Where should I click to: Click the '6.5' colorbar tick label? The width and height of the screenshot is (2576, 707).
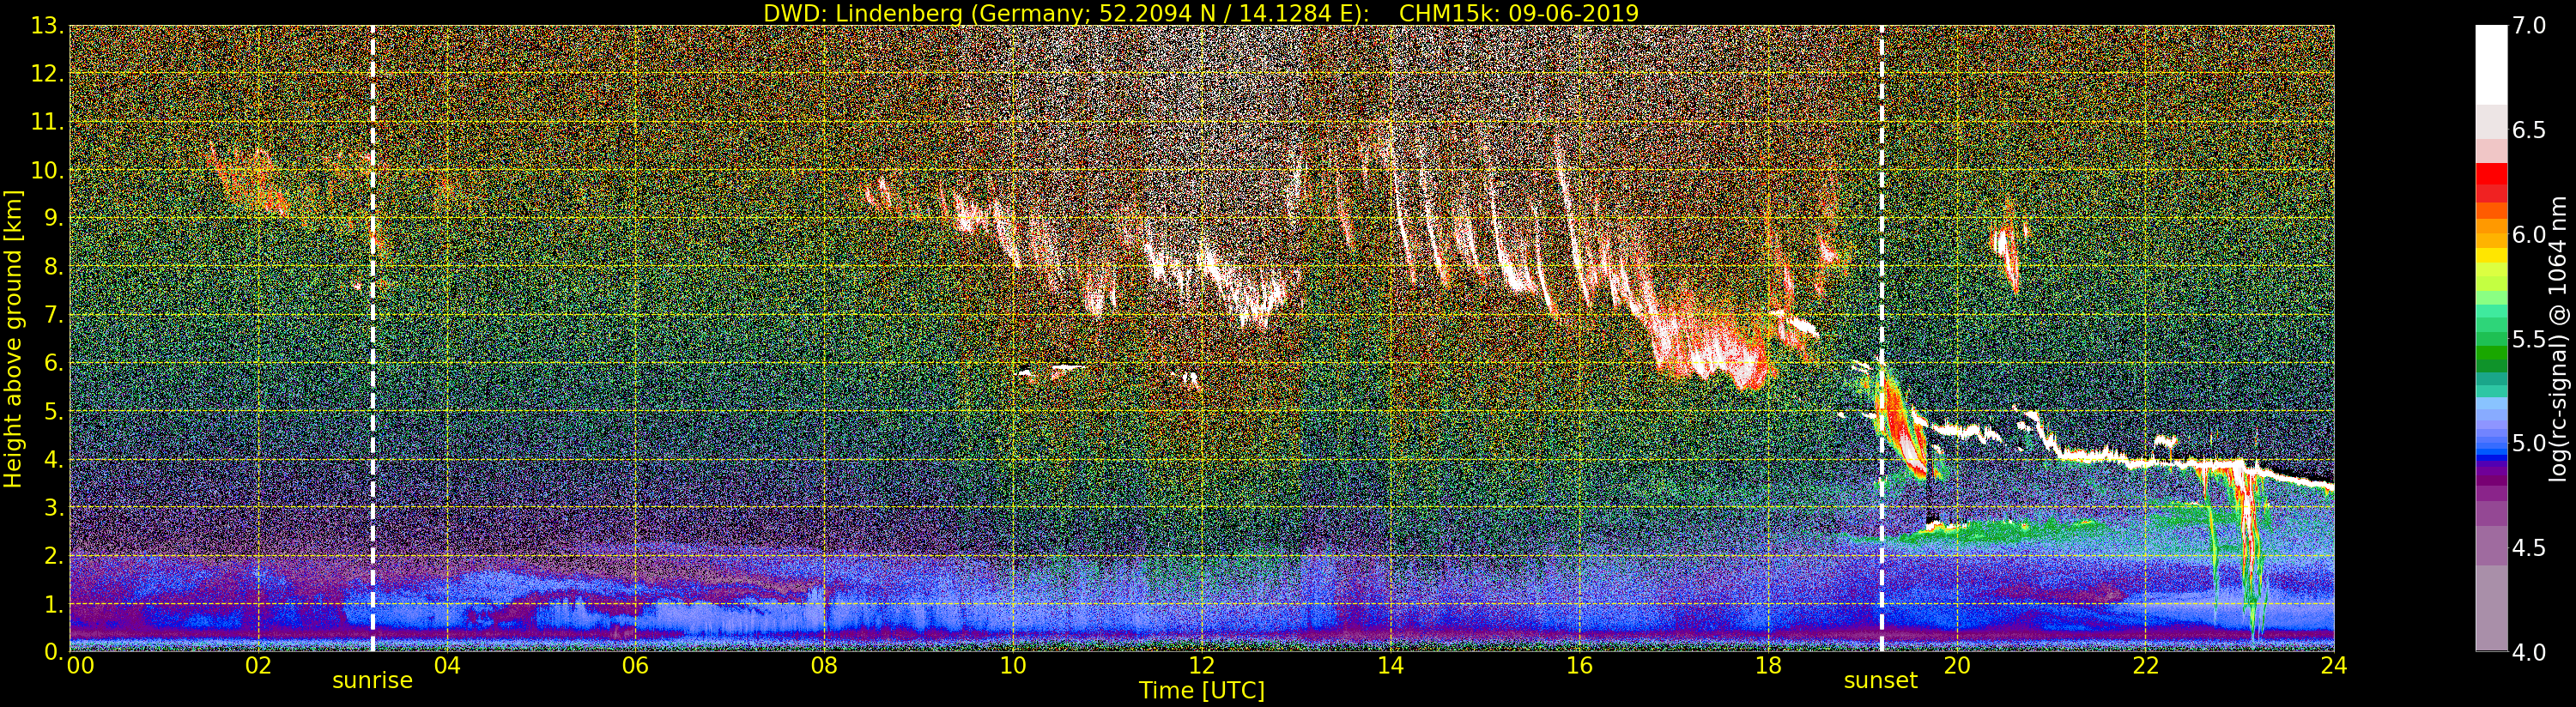2529,130
